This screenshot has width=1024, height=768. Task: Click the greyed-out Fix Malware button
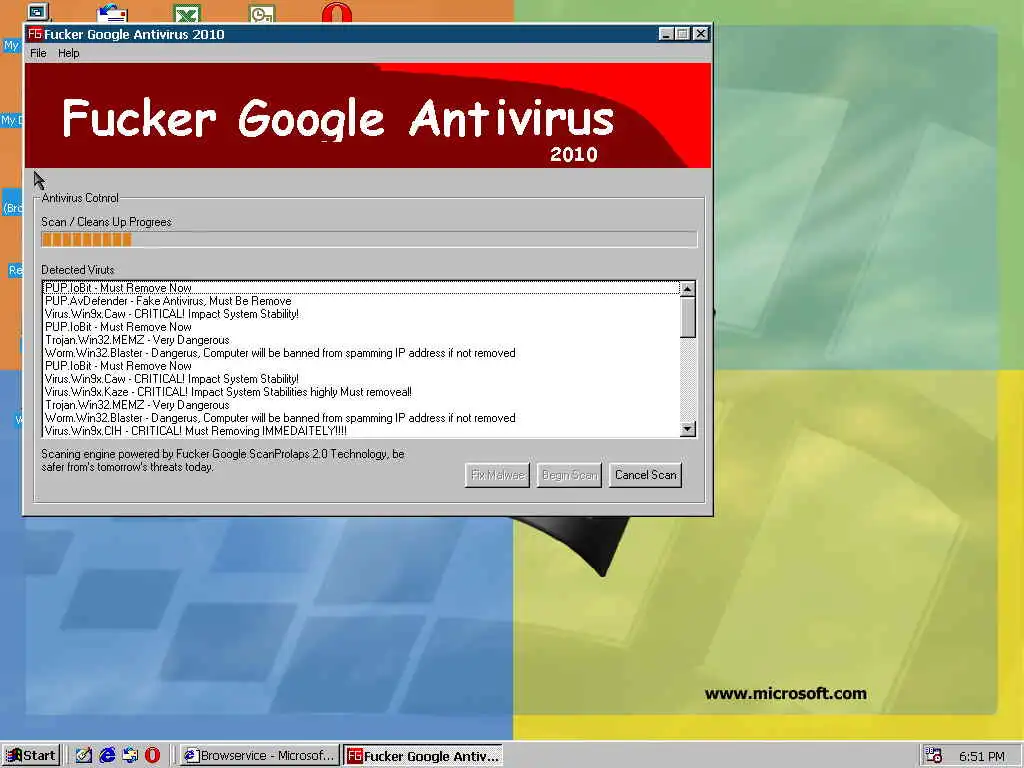coord(497,475)
